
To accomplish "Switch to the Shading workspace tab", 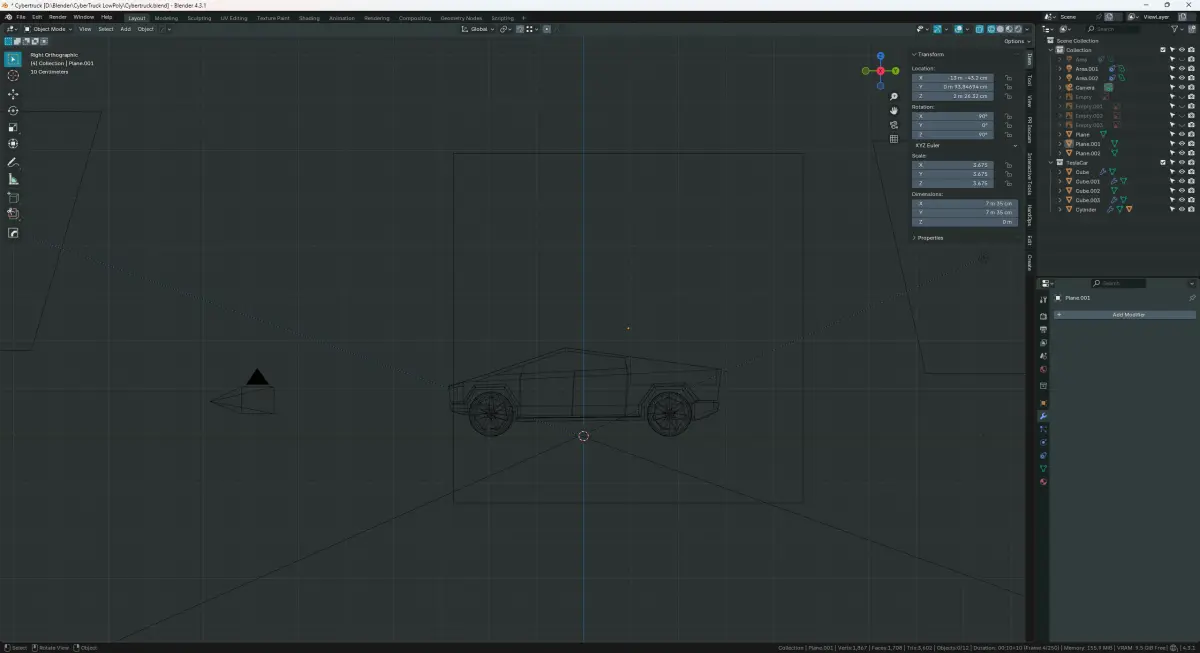I will [309, 18].
